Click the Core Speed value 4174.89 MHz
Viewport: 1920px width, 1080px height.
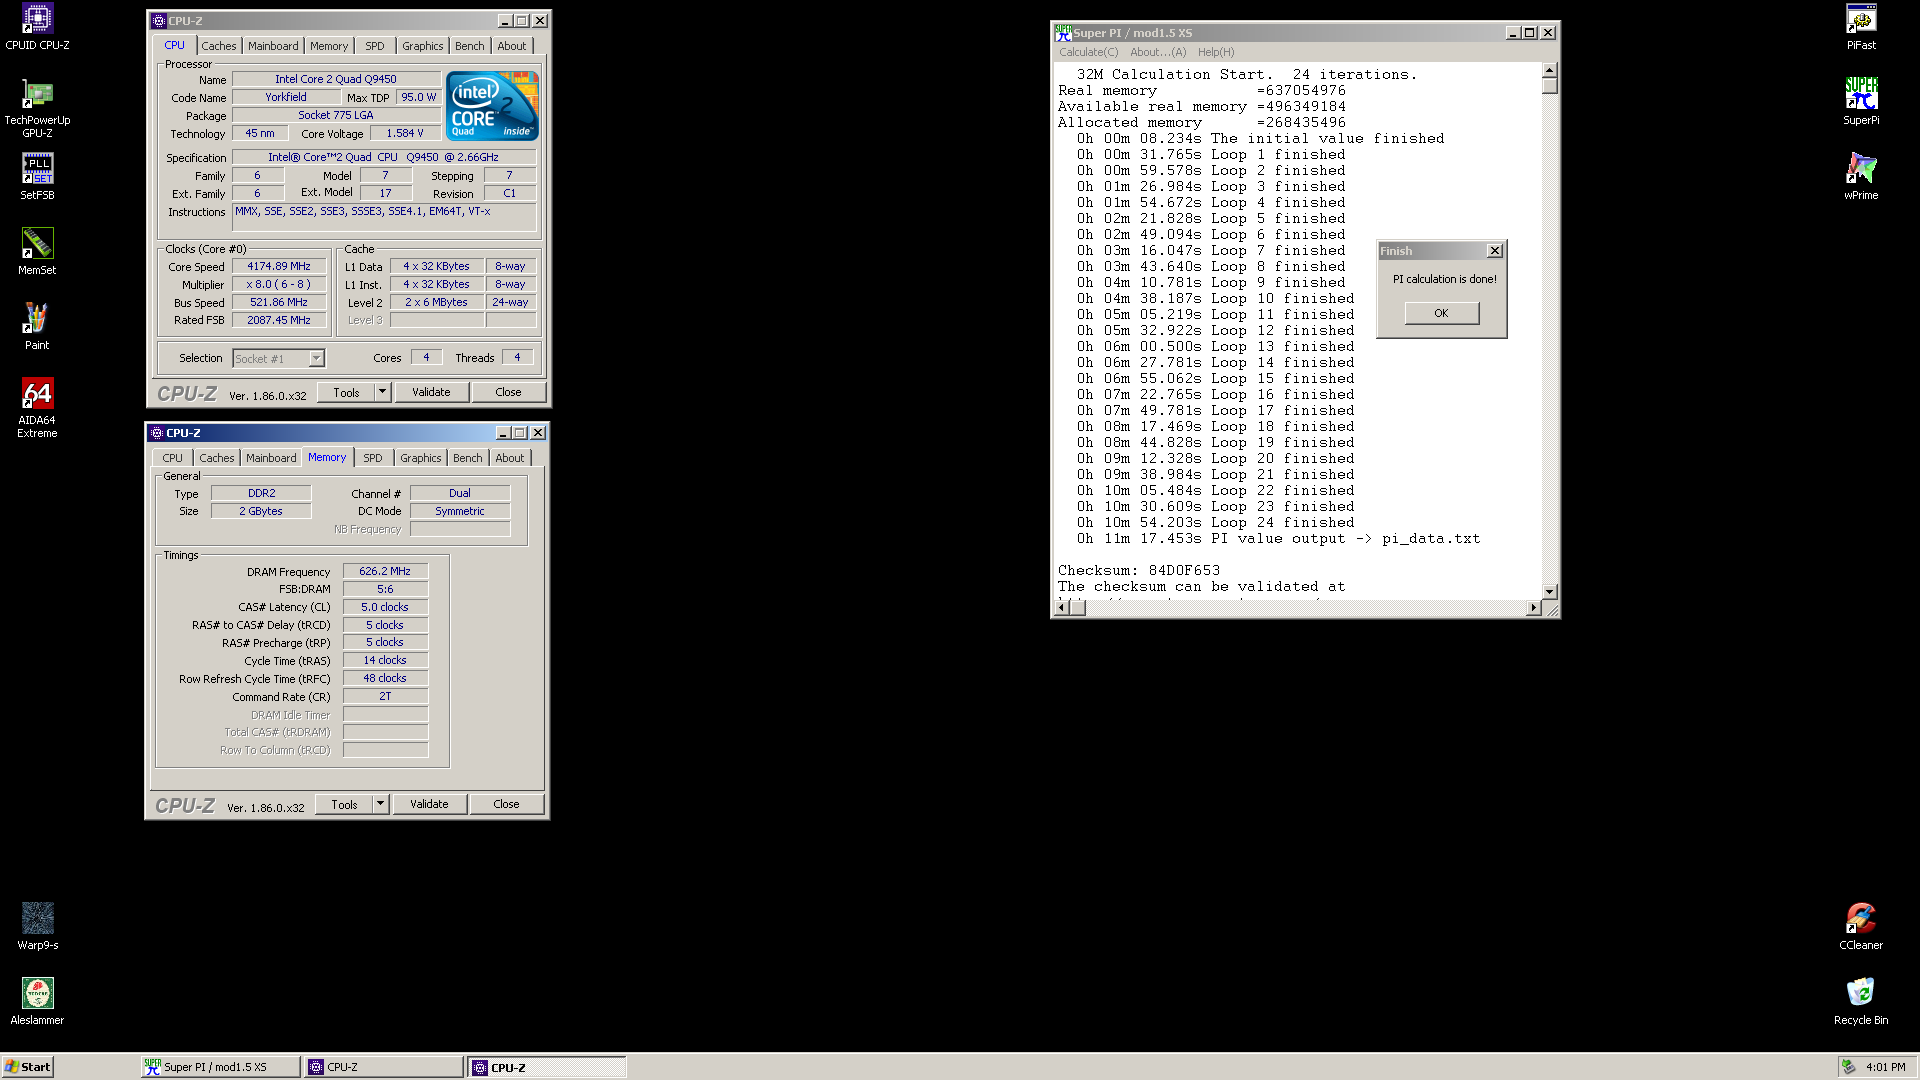pos(279,267)
